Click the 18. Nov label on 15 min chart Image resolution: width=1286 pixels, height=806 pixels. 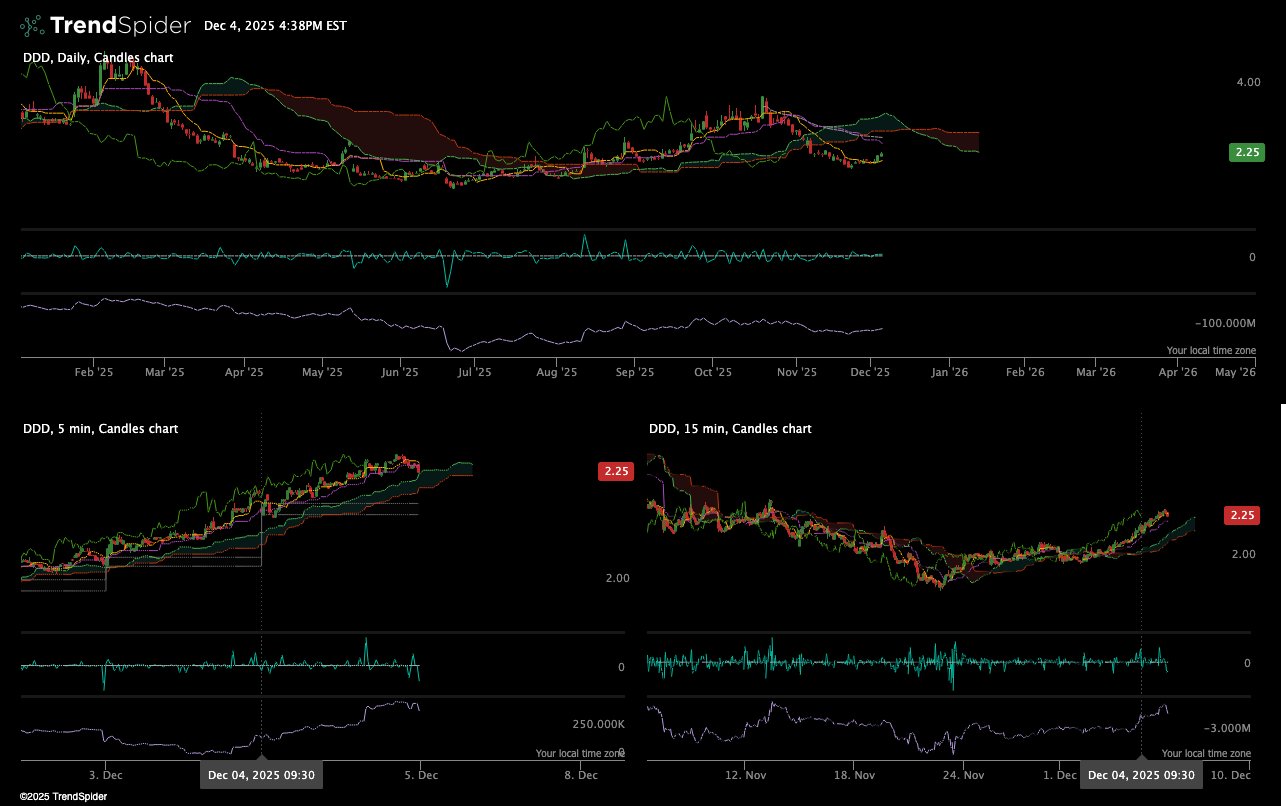tap(853, 775)
